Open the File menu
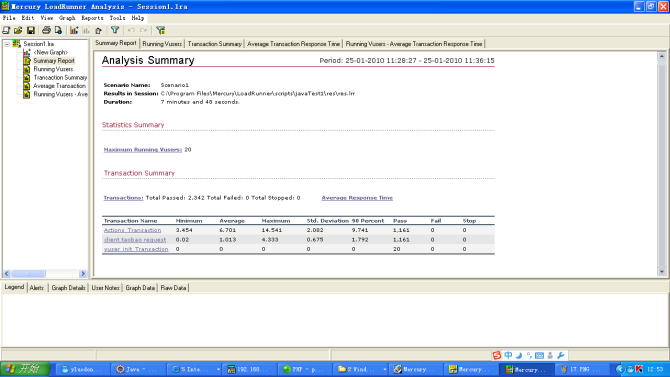 tap(9, 18)
